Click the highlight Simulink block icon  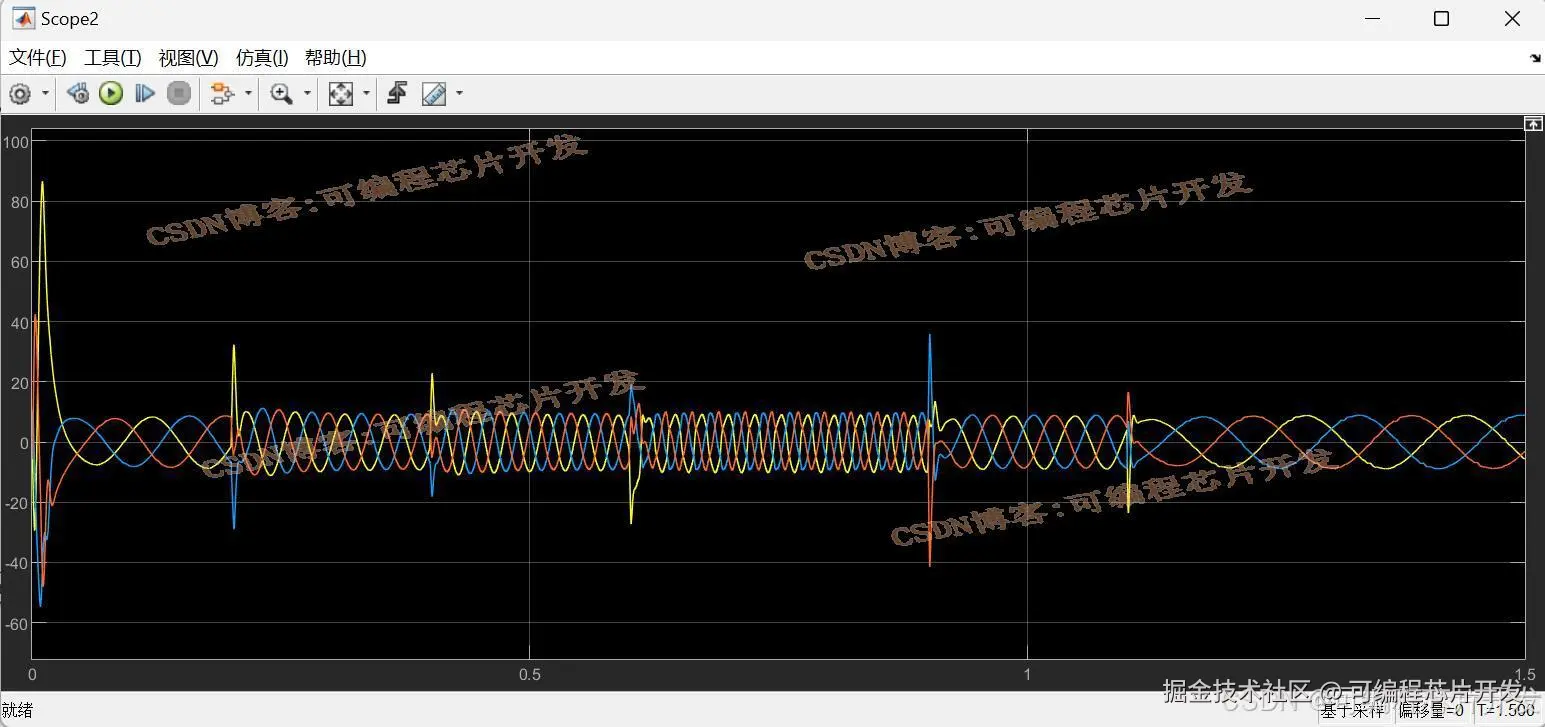click(222, 94)
